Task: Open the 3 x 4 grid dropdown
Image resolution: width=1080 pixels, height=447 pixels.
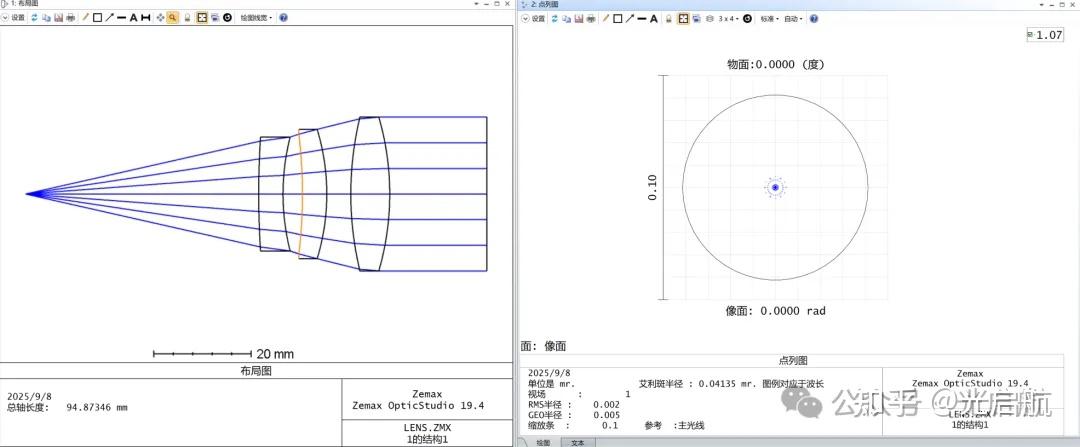Action: coord(729,19)
